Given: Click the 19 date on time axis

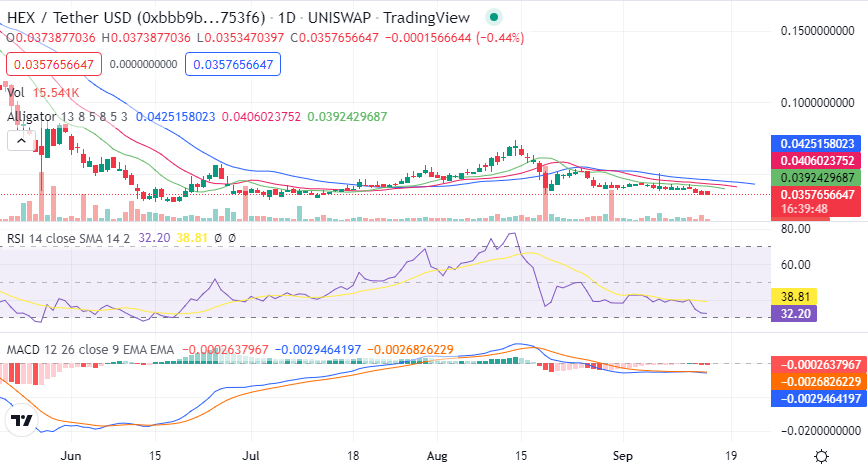Looking at the screenshot, I should coord(731,456).
